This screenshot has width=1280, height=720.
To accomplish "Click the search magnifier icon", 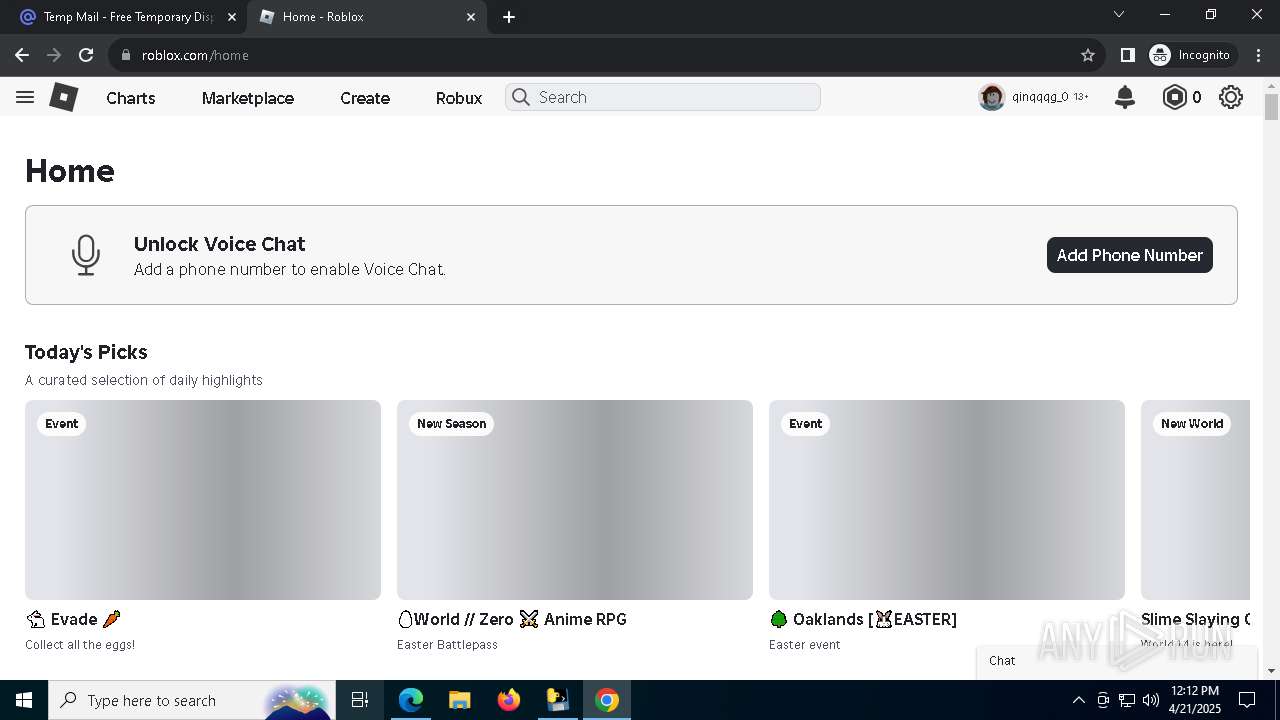I will [x=521, y=97].
